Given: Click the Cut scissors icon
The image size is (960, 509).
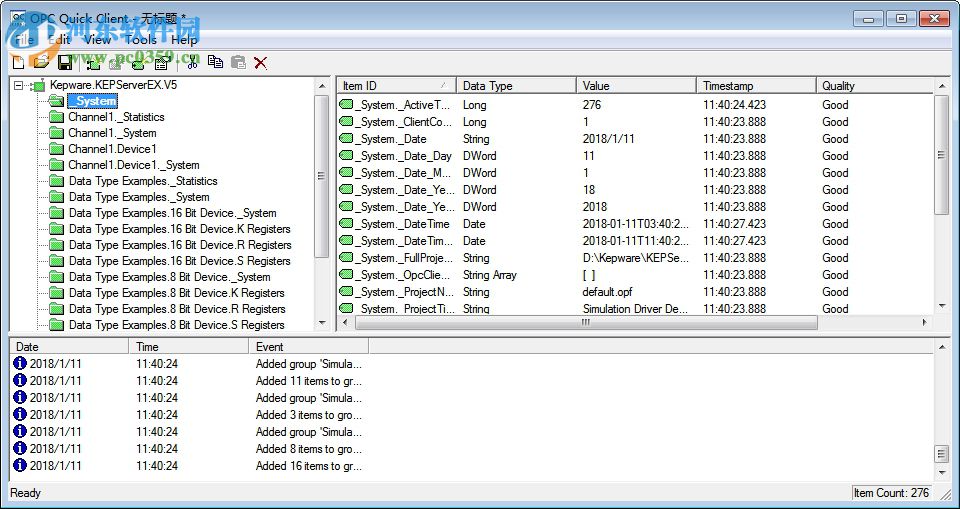Looking at the screenshot, I should pyautogui.click(x=192, y=62).
